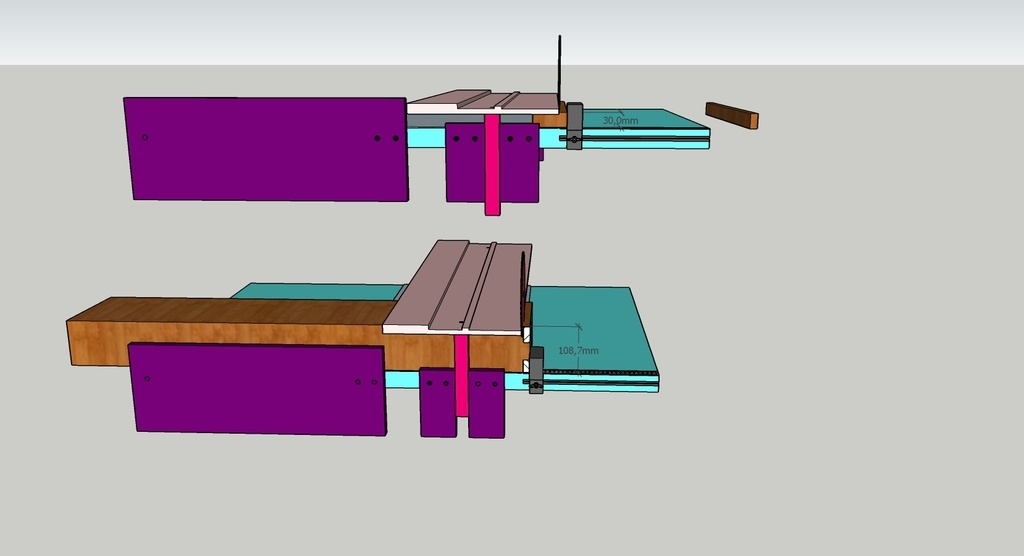Select the upper model's pink vertical strip

pyautogui.click(x=492, y=165)
